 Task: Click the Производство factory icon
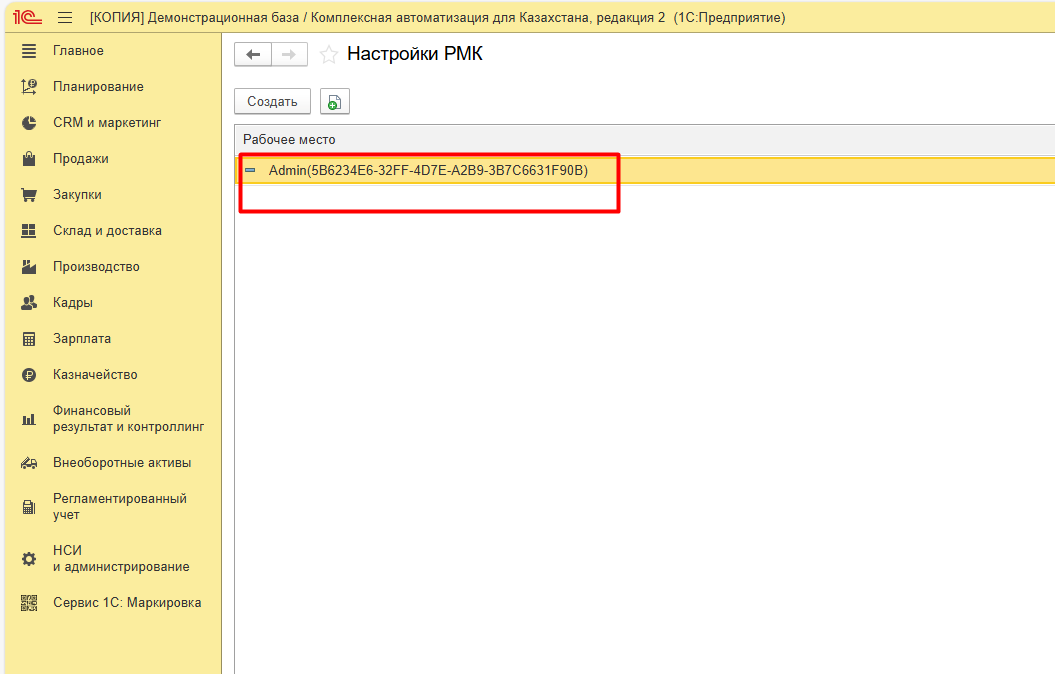(x=29, y=267)
